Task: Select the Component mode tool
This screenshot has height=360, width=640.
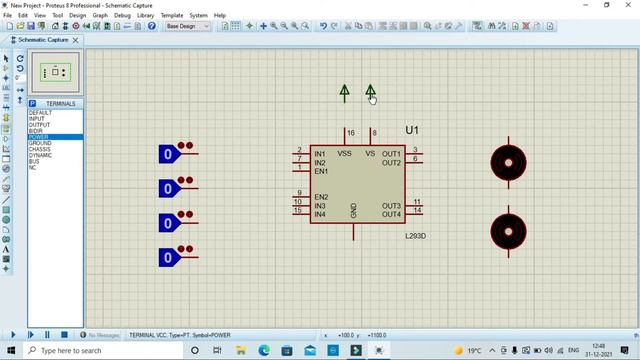Action: (6, 68)
